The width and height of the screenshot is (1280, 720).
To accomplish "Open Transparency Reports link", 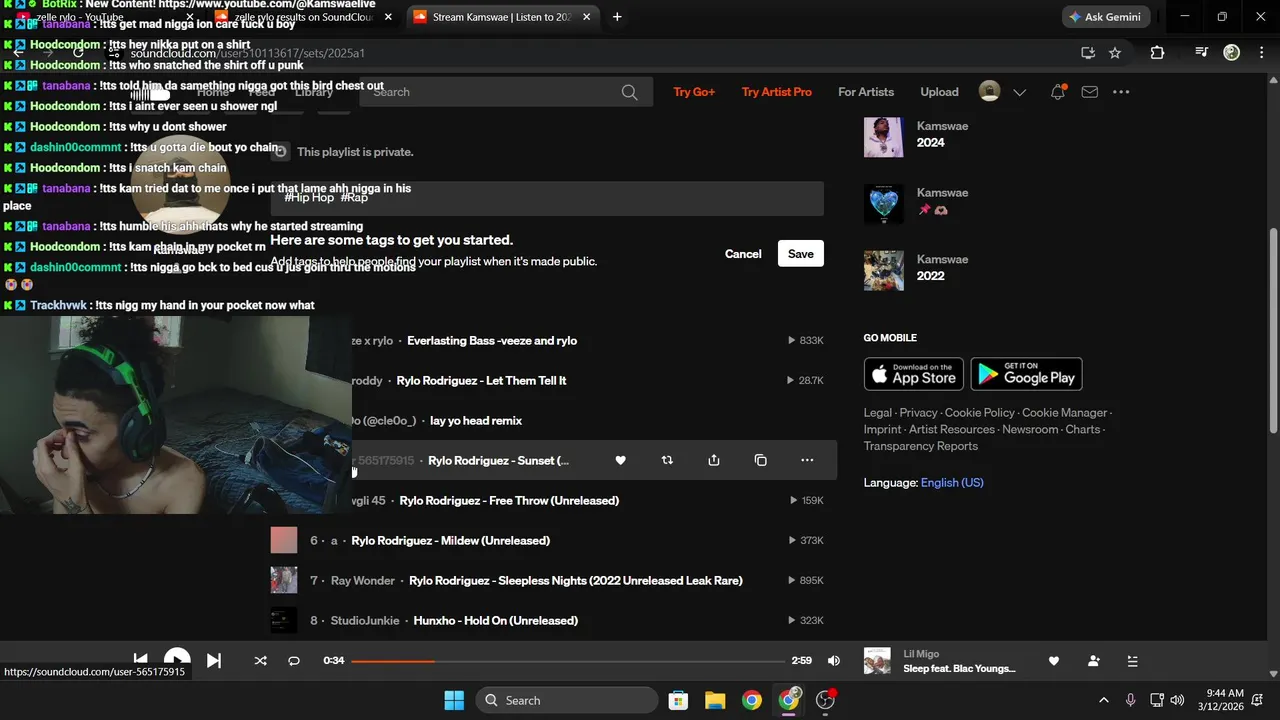I will coord(921,446).
